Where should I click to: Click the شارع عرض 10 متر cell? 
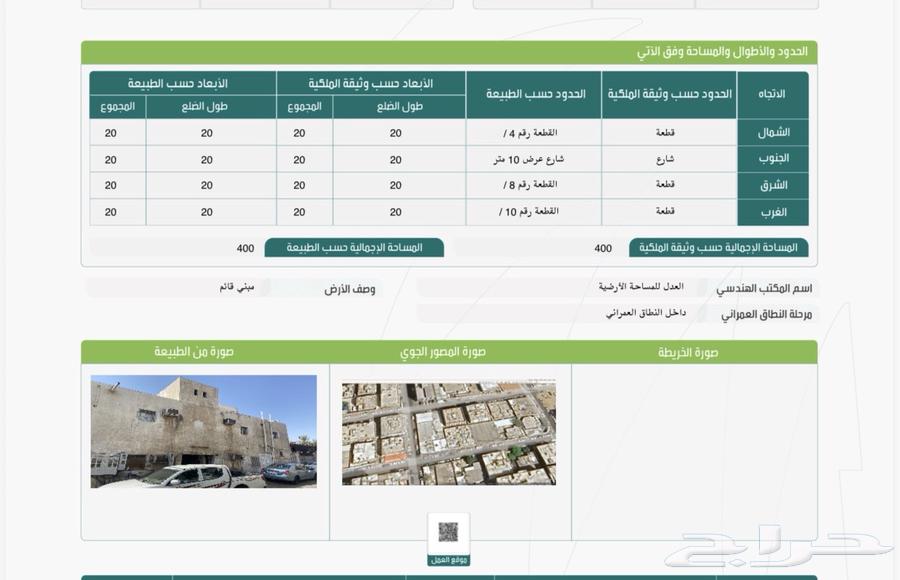535,159
